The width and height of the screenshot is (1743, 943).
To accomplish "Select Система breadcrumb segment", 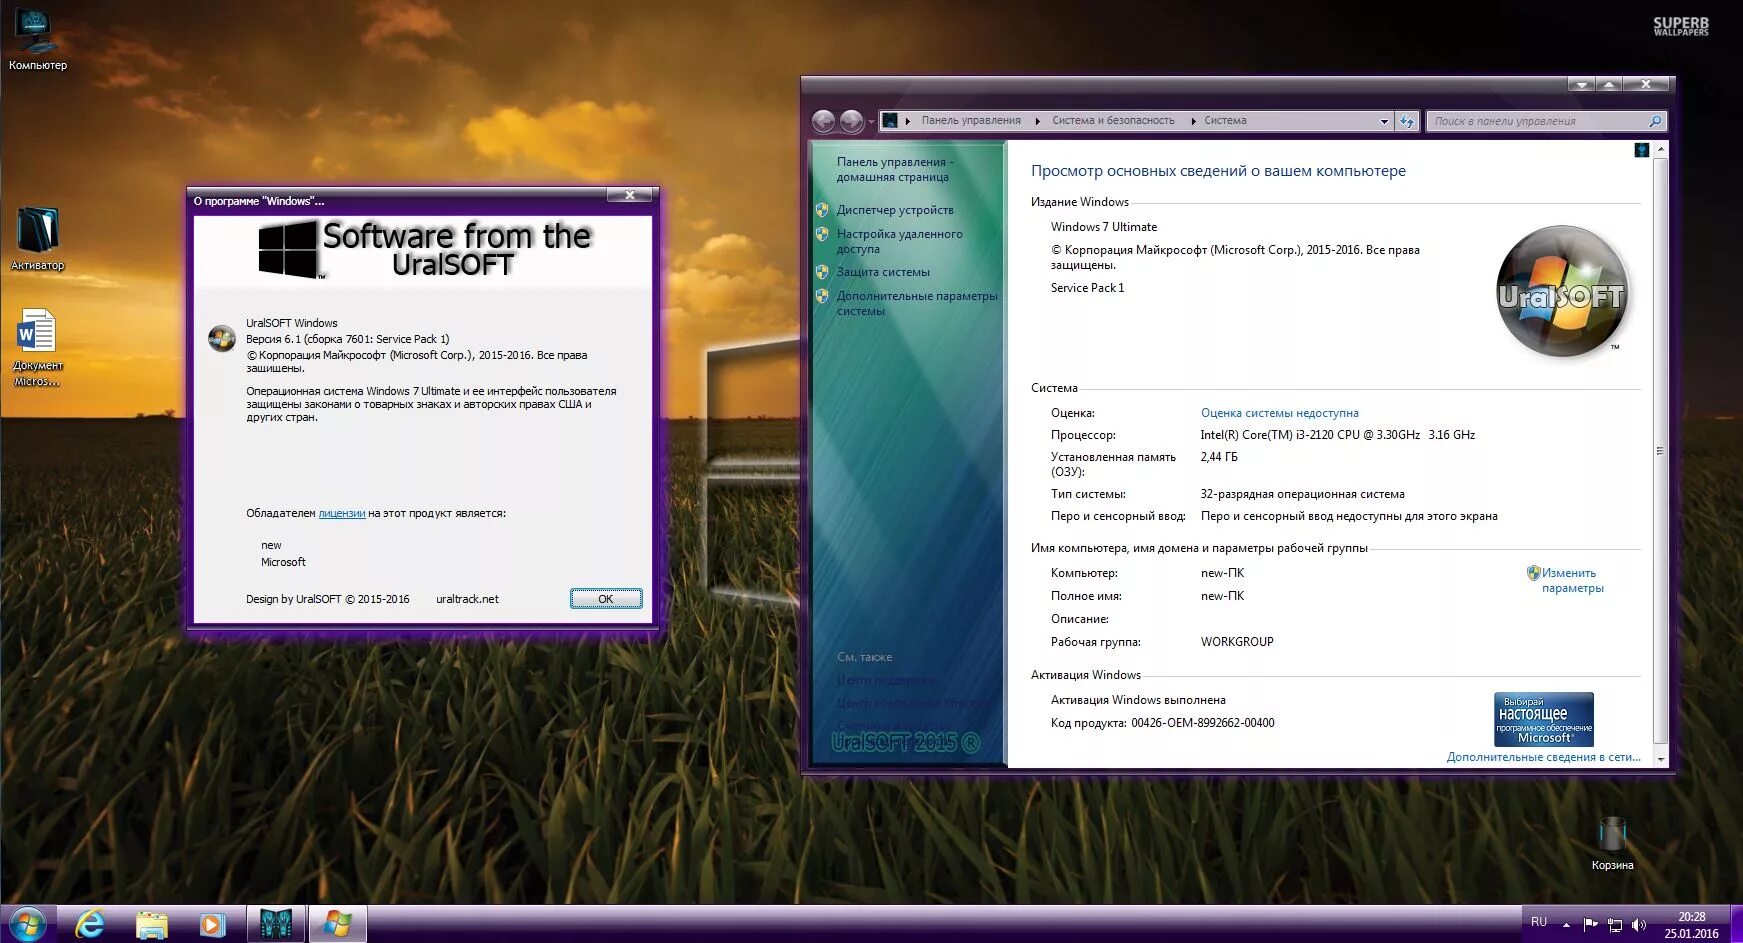I will point(1225,121).
